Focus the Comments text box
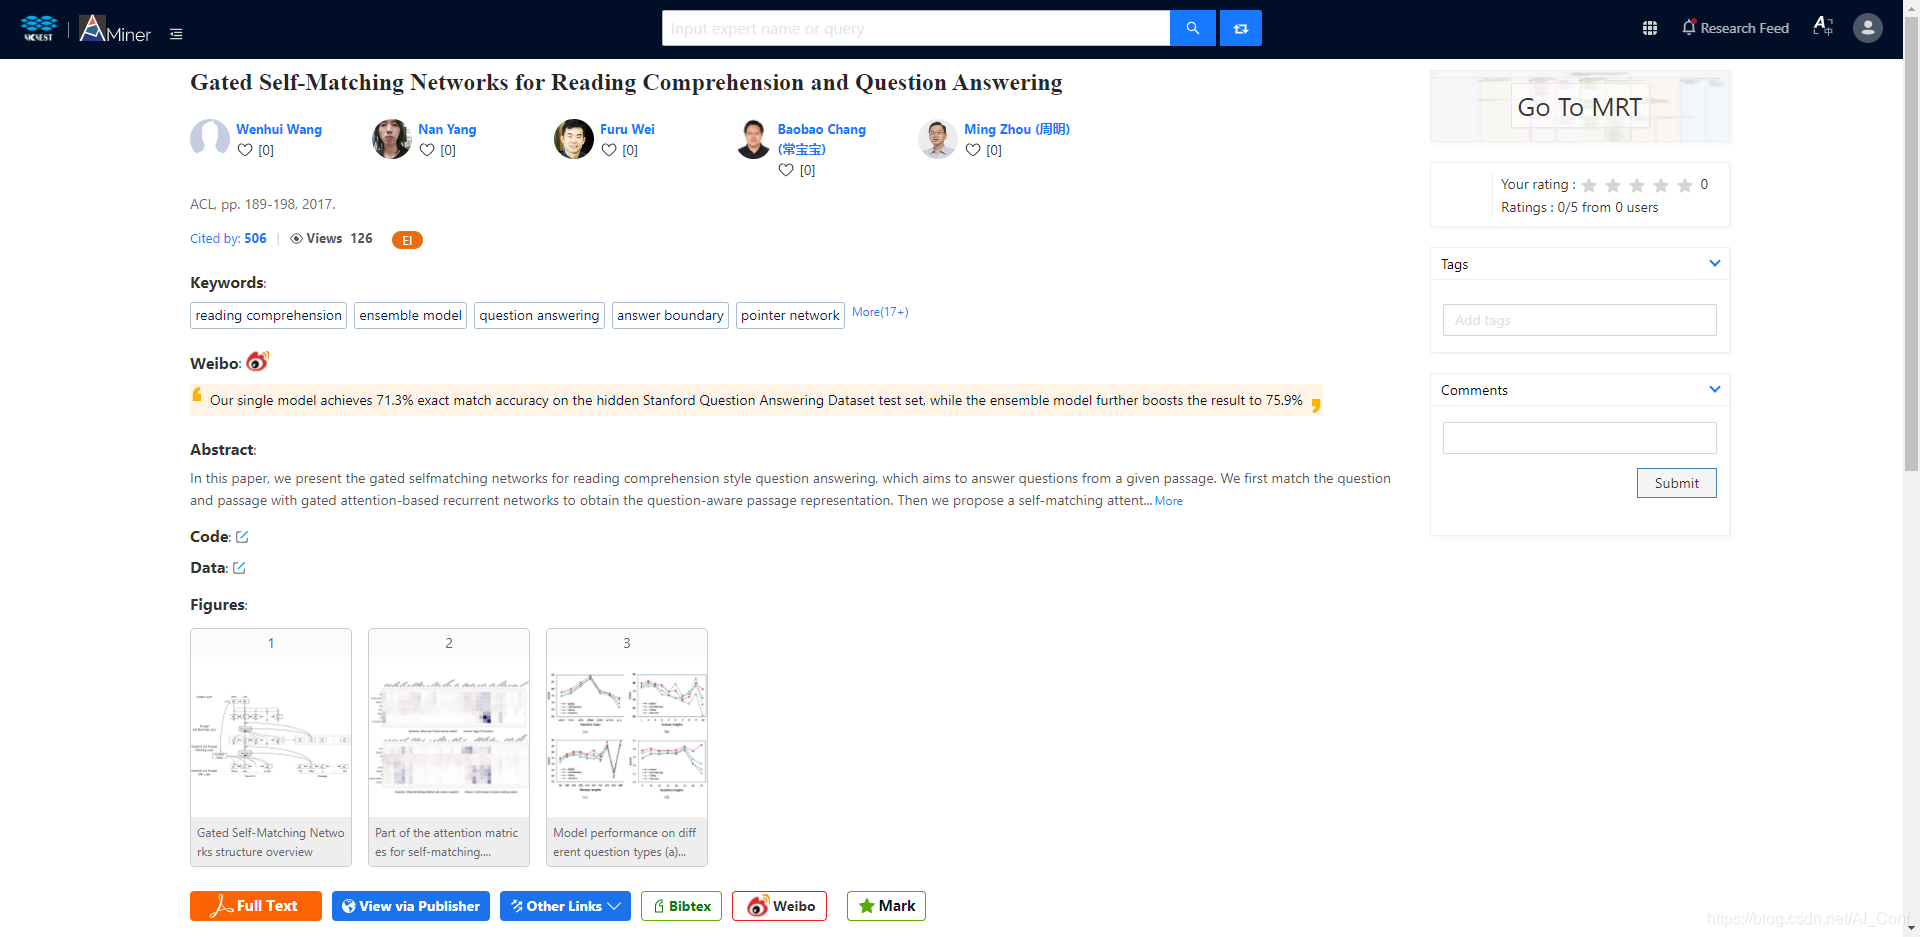The image size is (1920, 937). click(x=1580, y=438)
